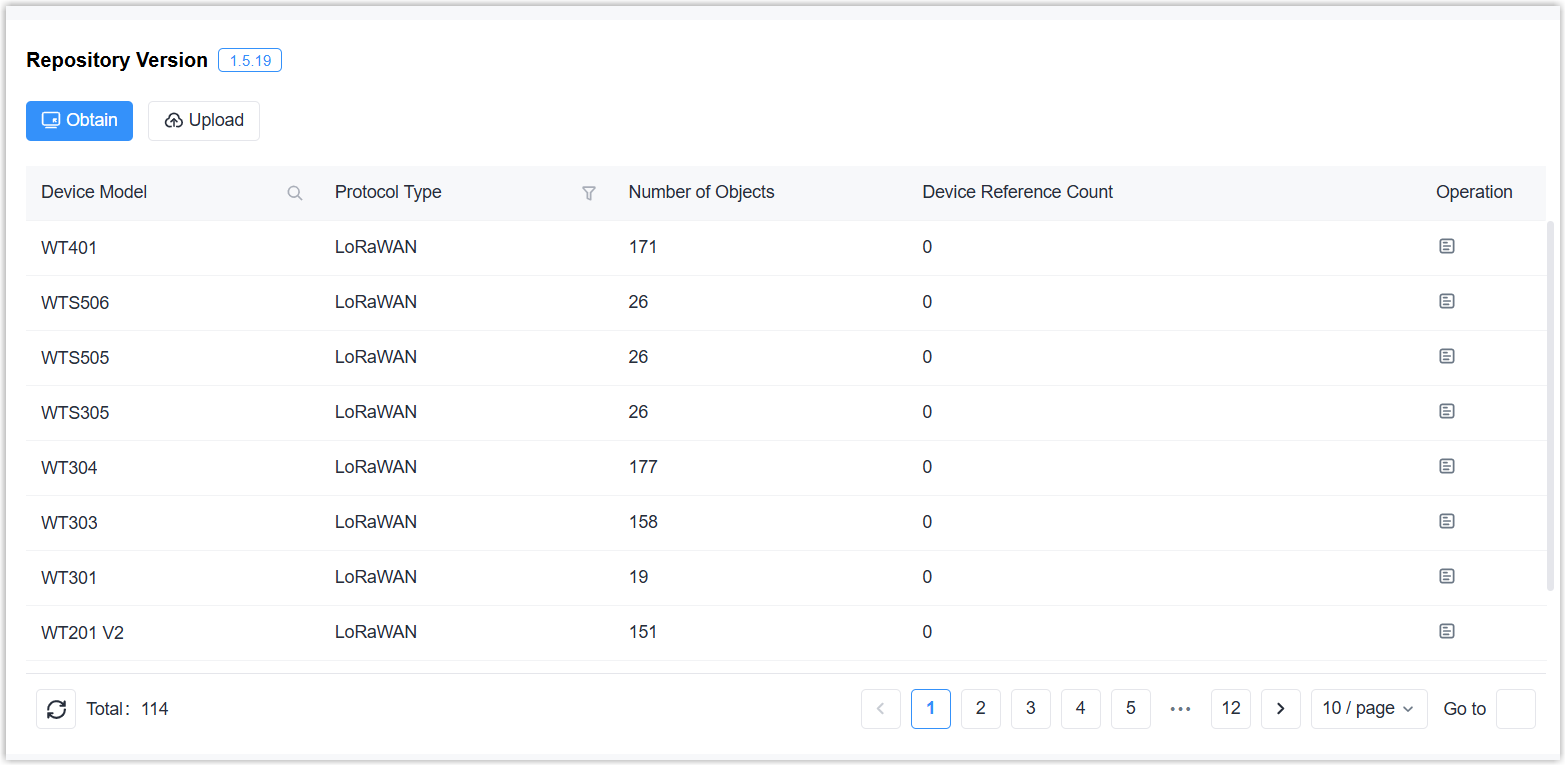
Task: Click the Go to page input field
Action: coord(1515,709)
